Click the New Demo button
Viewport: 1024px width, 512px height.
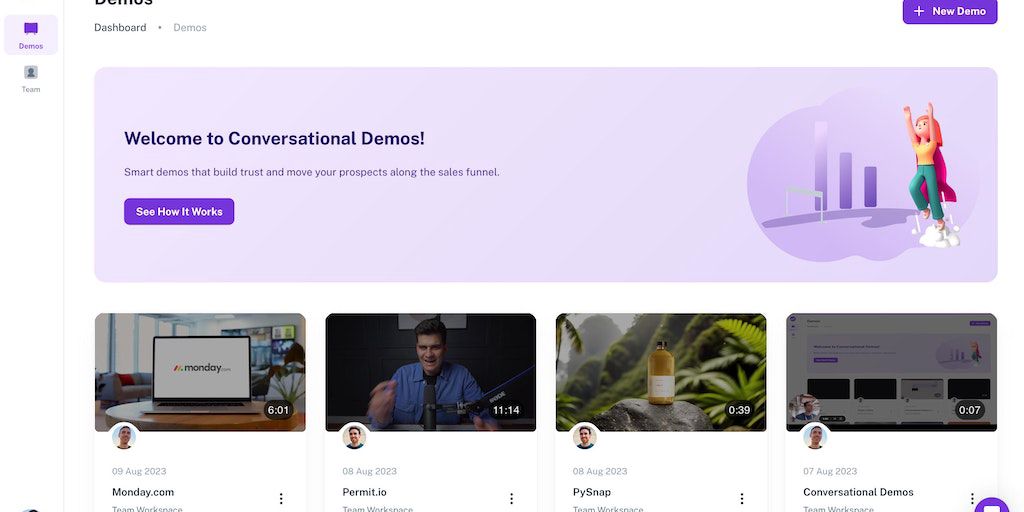tap(949, 11)
